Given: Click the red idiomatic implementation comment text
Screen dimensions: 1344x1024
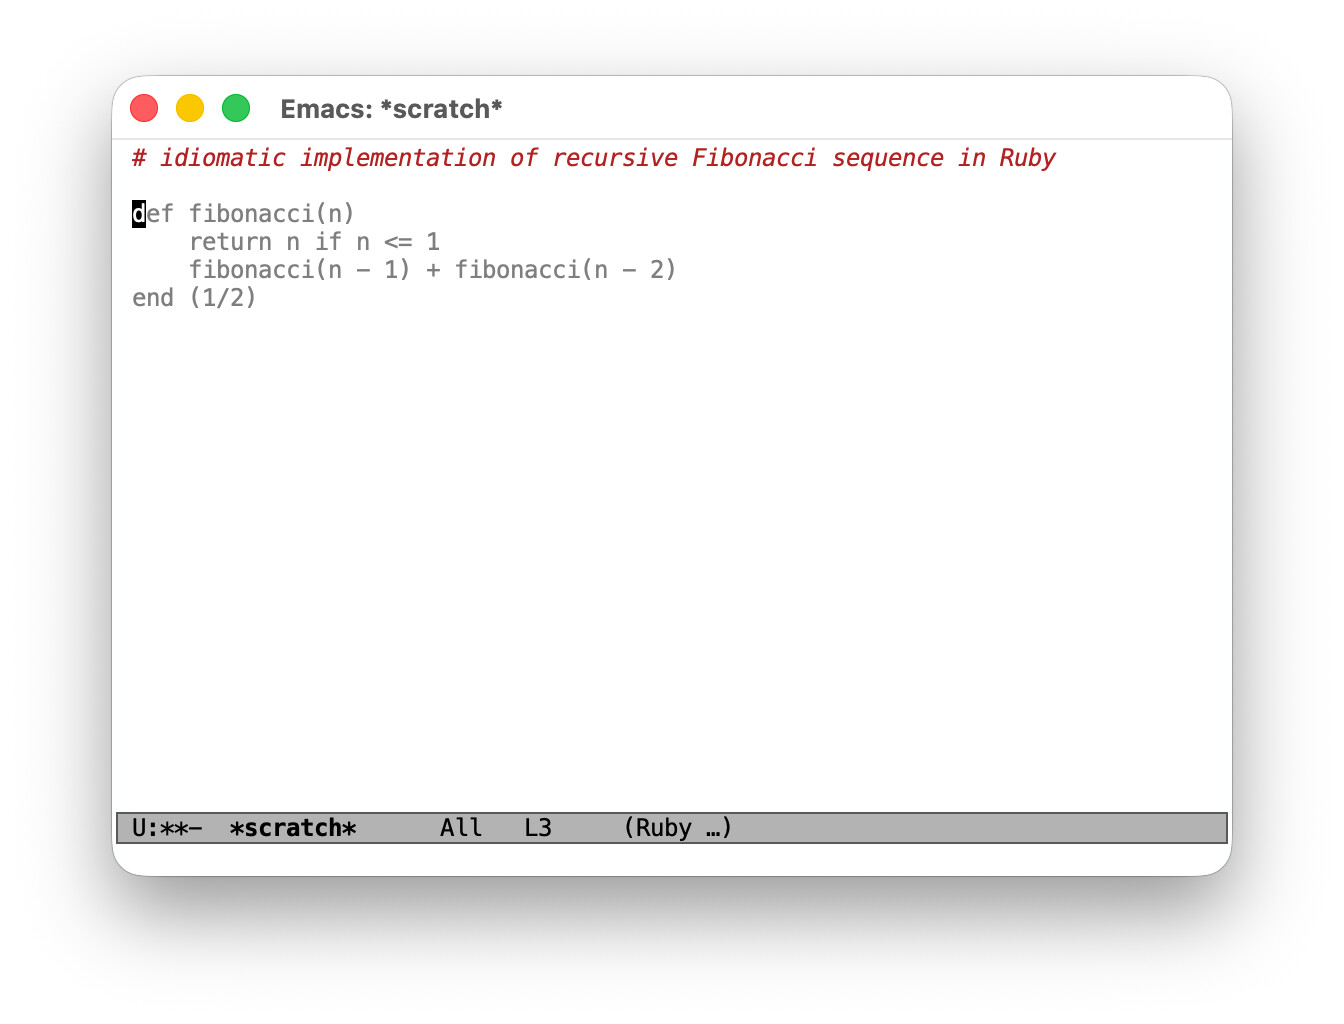Looking at the screenshot, I should click(x=594, y=157).
